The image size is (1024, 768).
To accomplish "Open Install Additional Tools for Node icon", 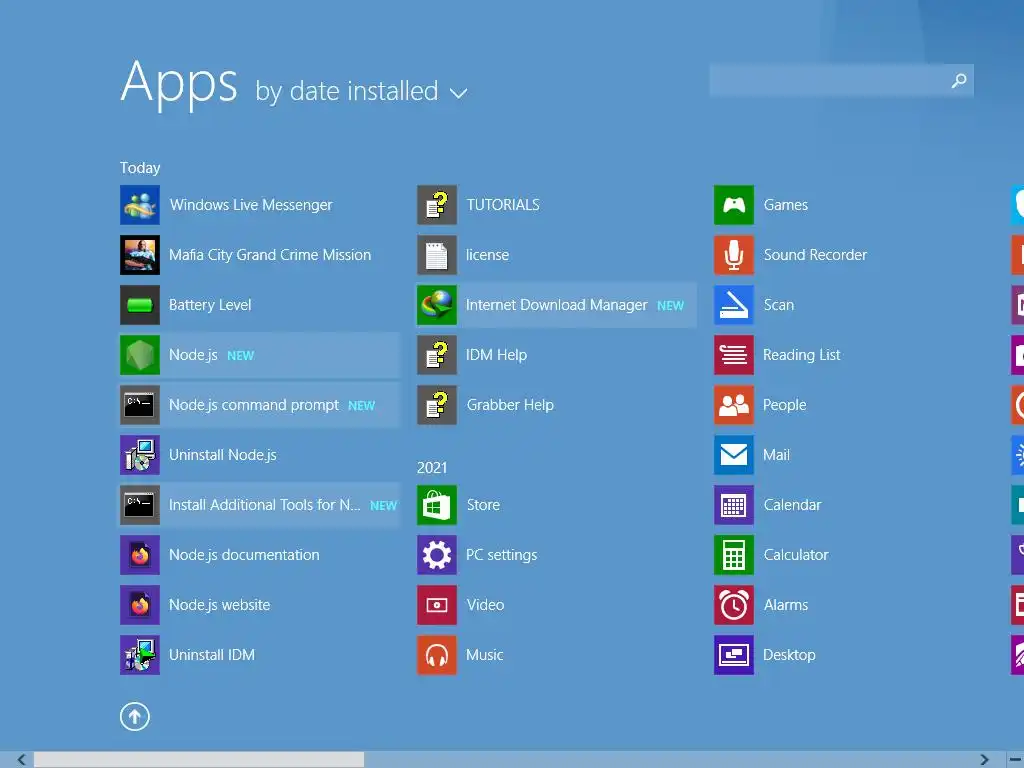I will pyautogui.click(x=140, y=505).
